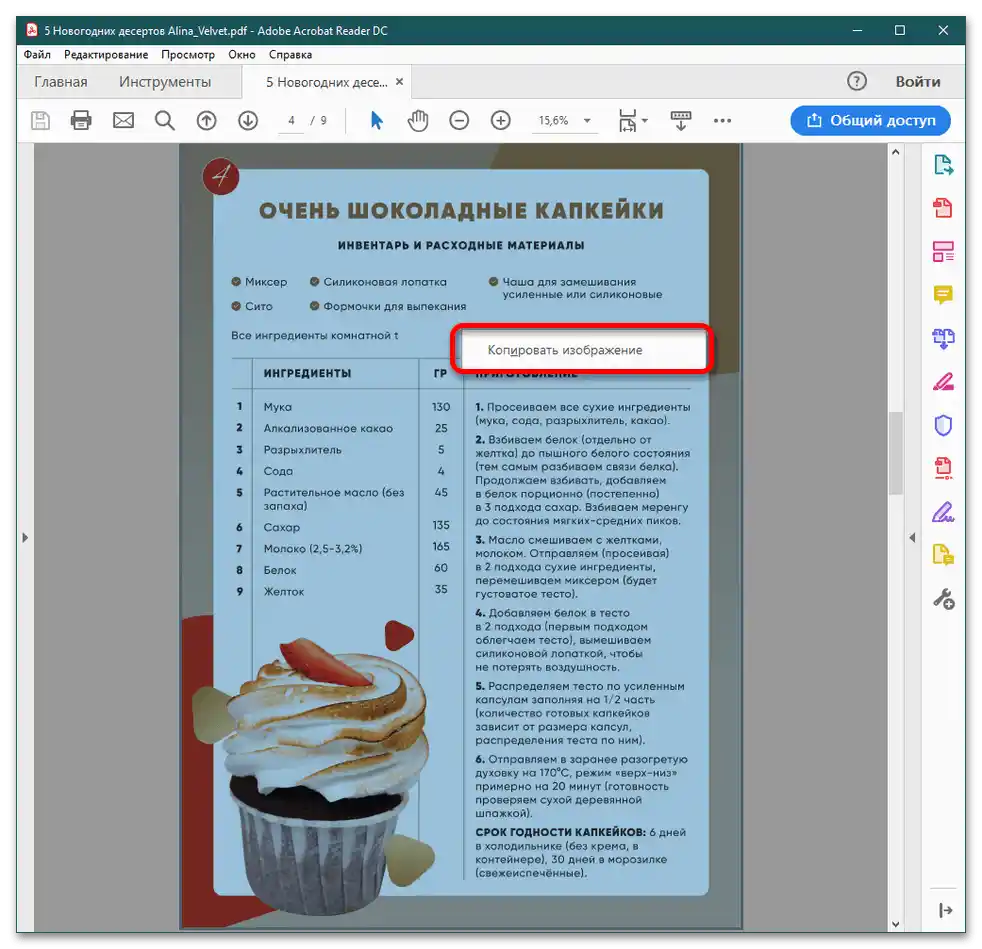Open the Comment tool in sidebar

click(943, 294)
